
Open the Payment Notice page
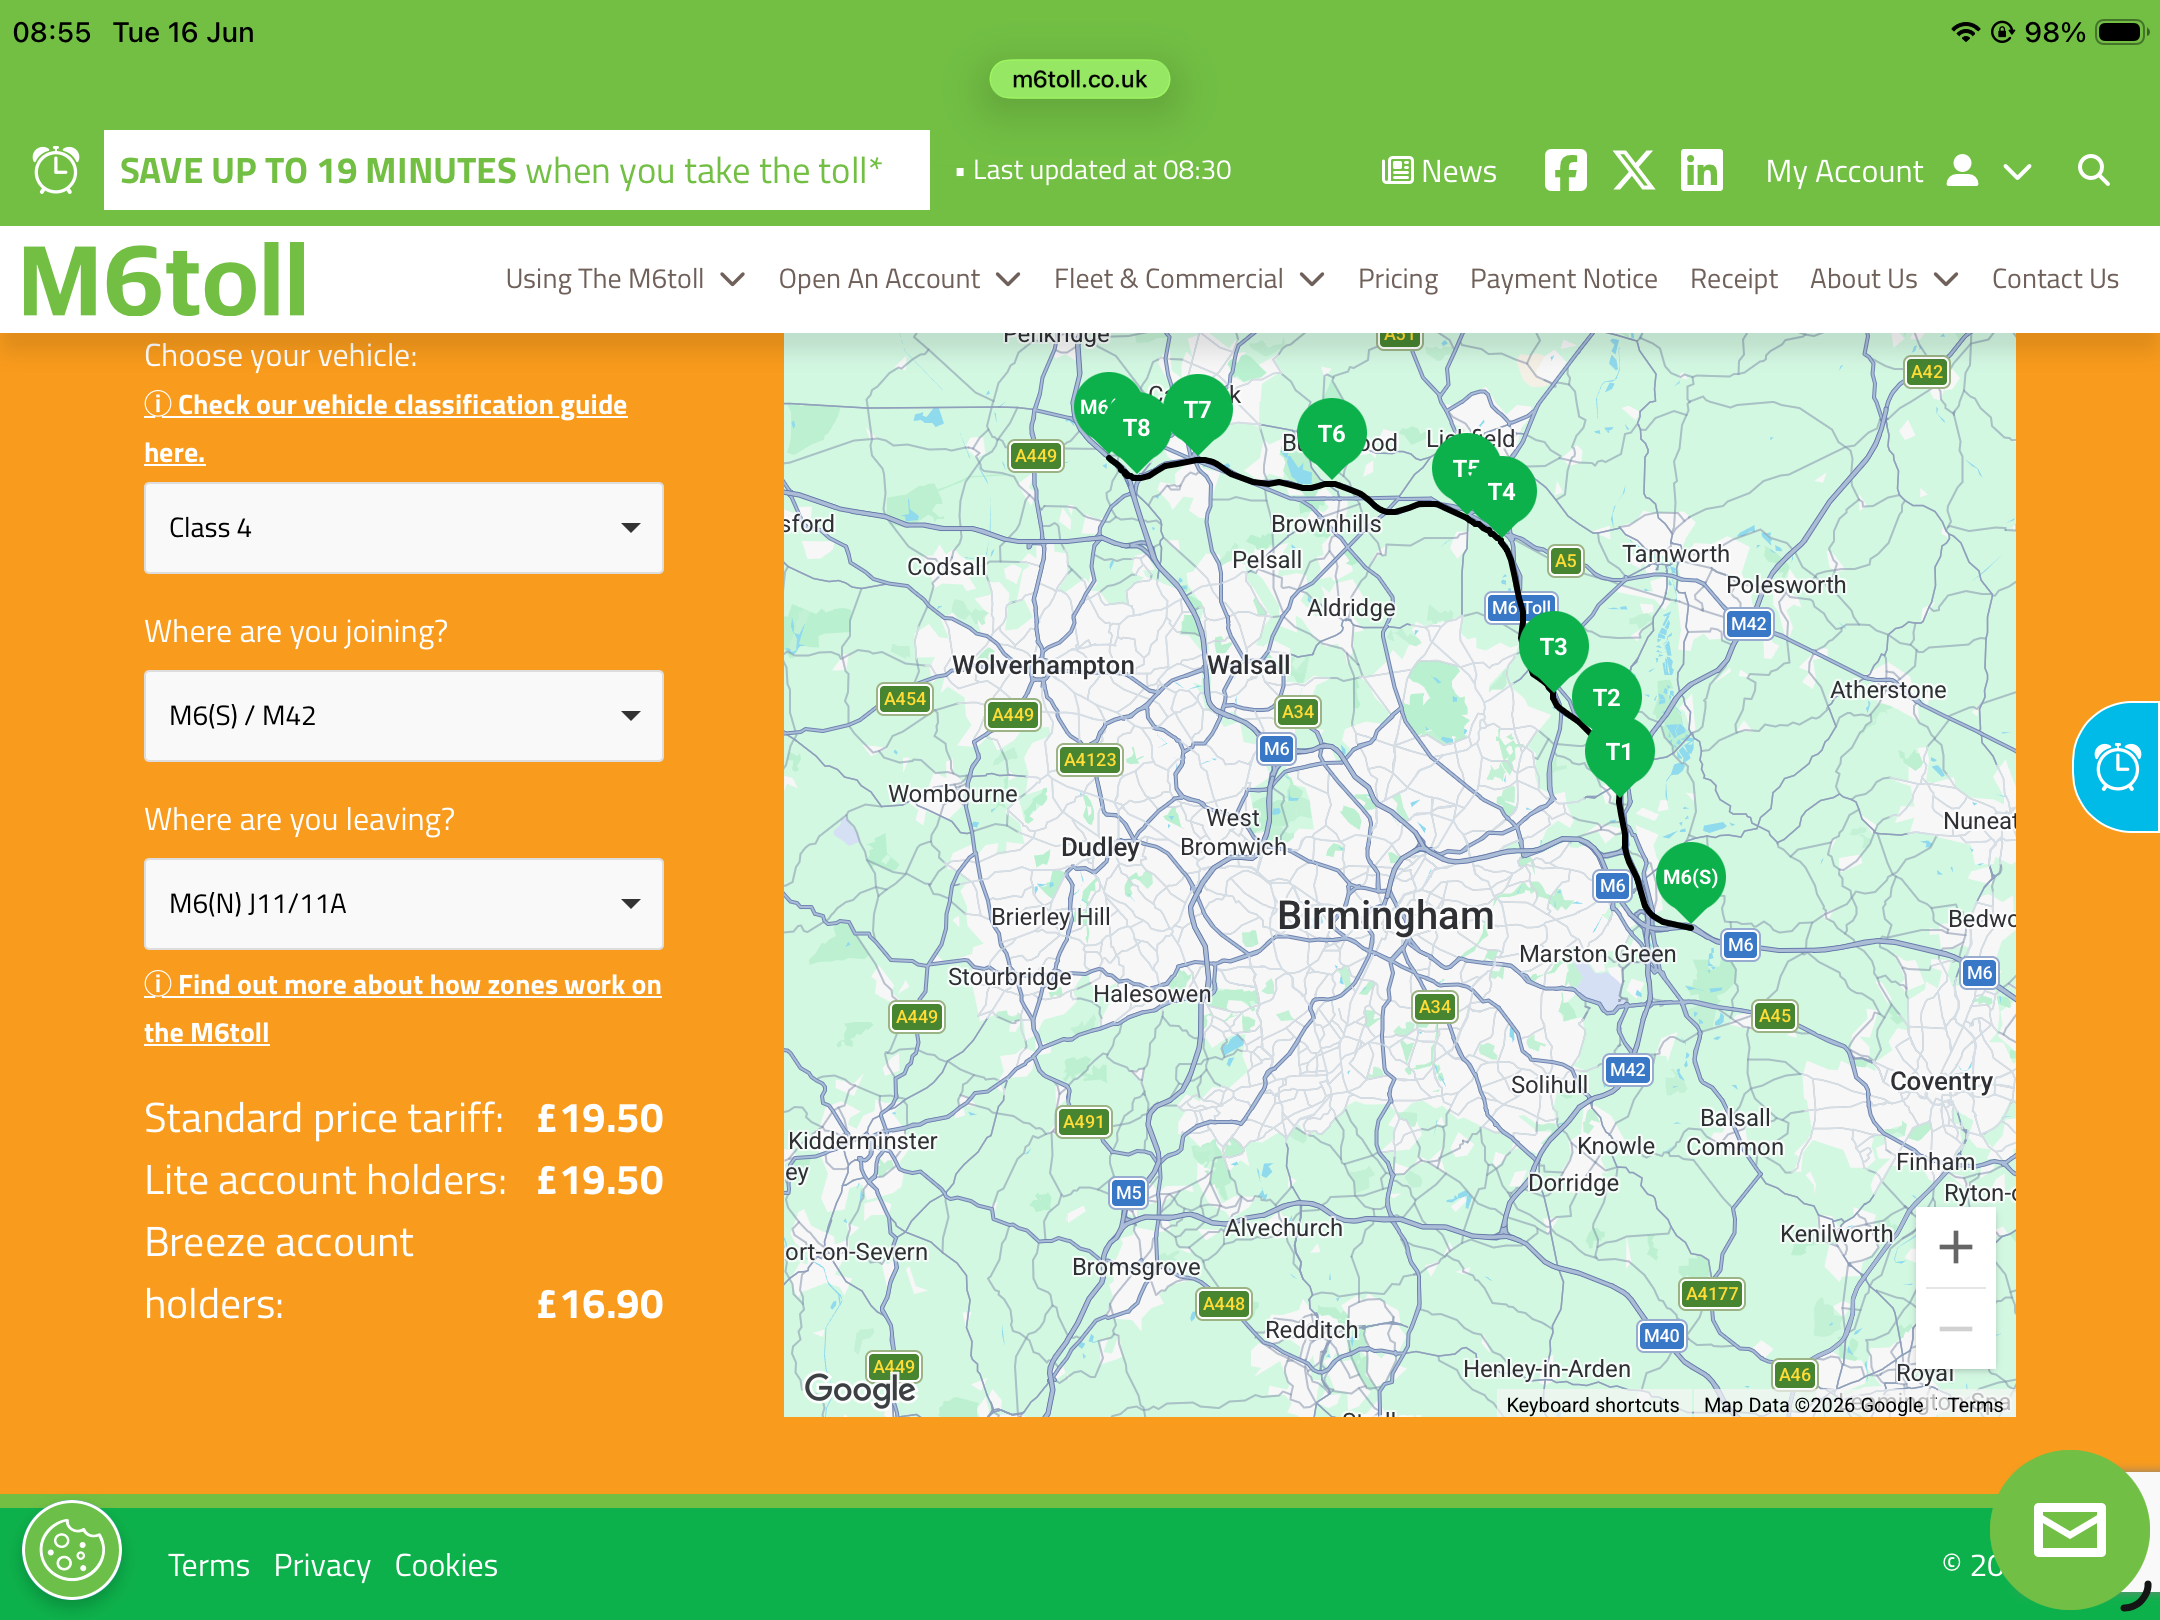pos(1564,279)
